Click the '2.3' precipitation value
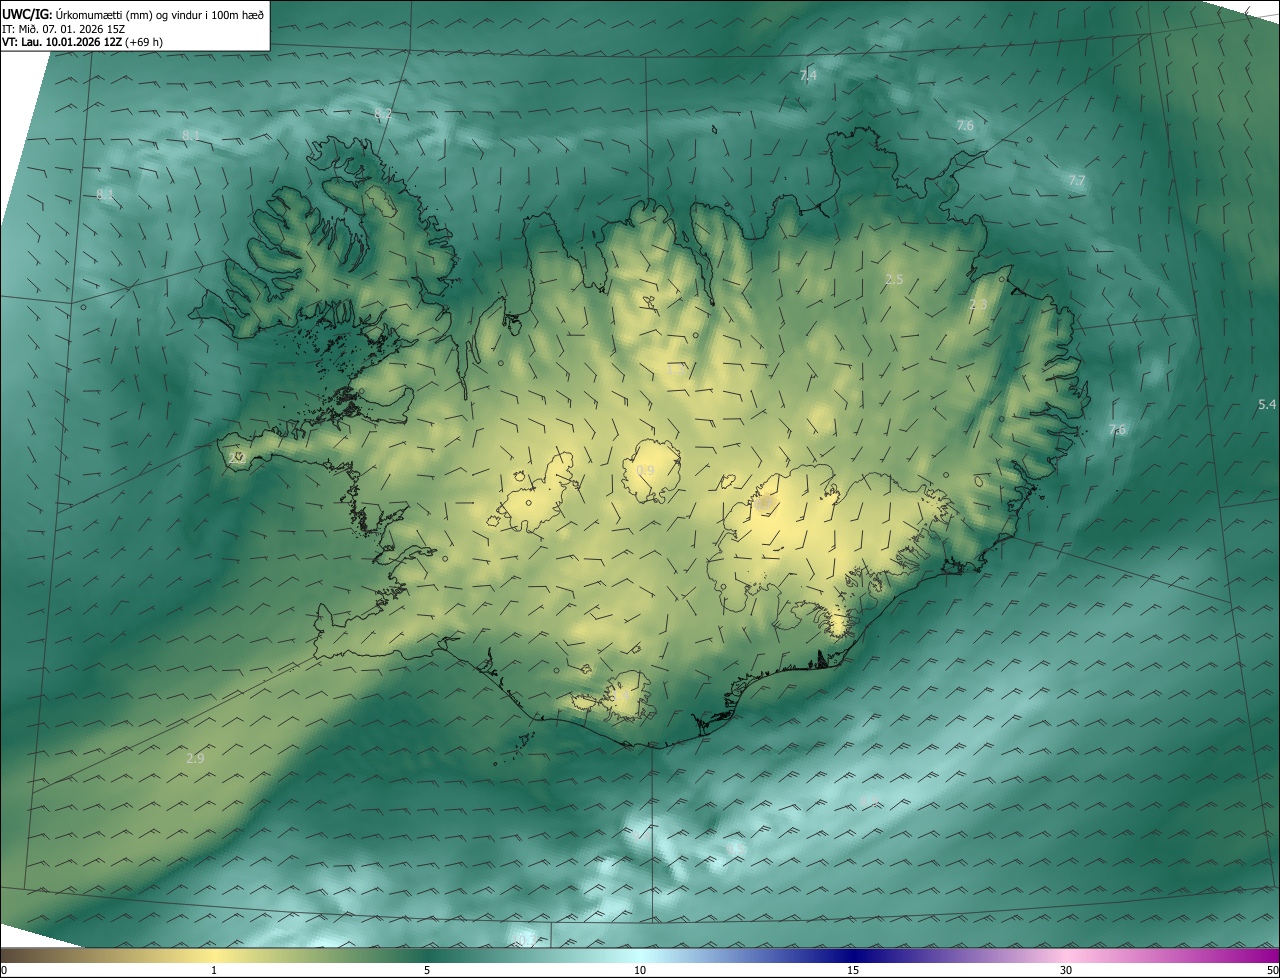The height and width of the screenshot is (978, 1280). (978, 304)
